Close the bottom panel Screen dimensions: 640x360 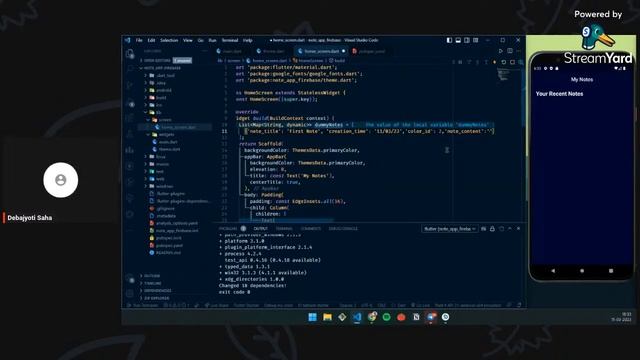pos(518,229)
